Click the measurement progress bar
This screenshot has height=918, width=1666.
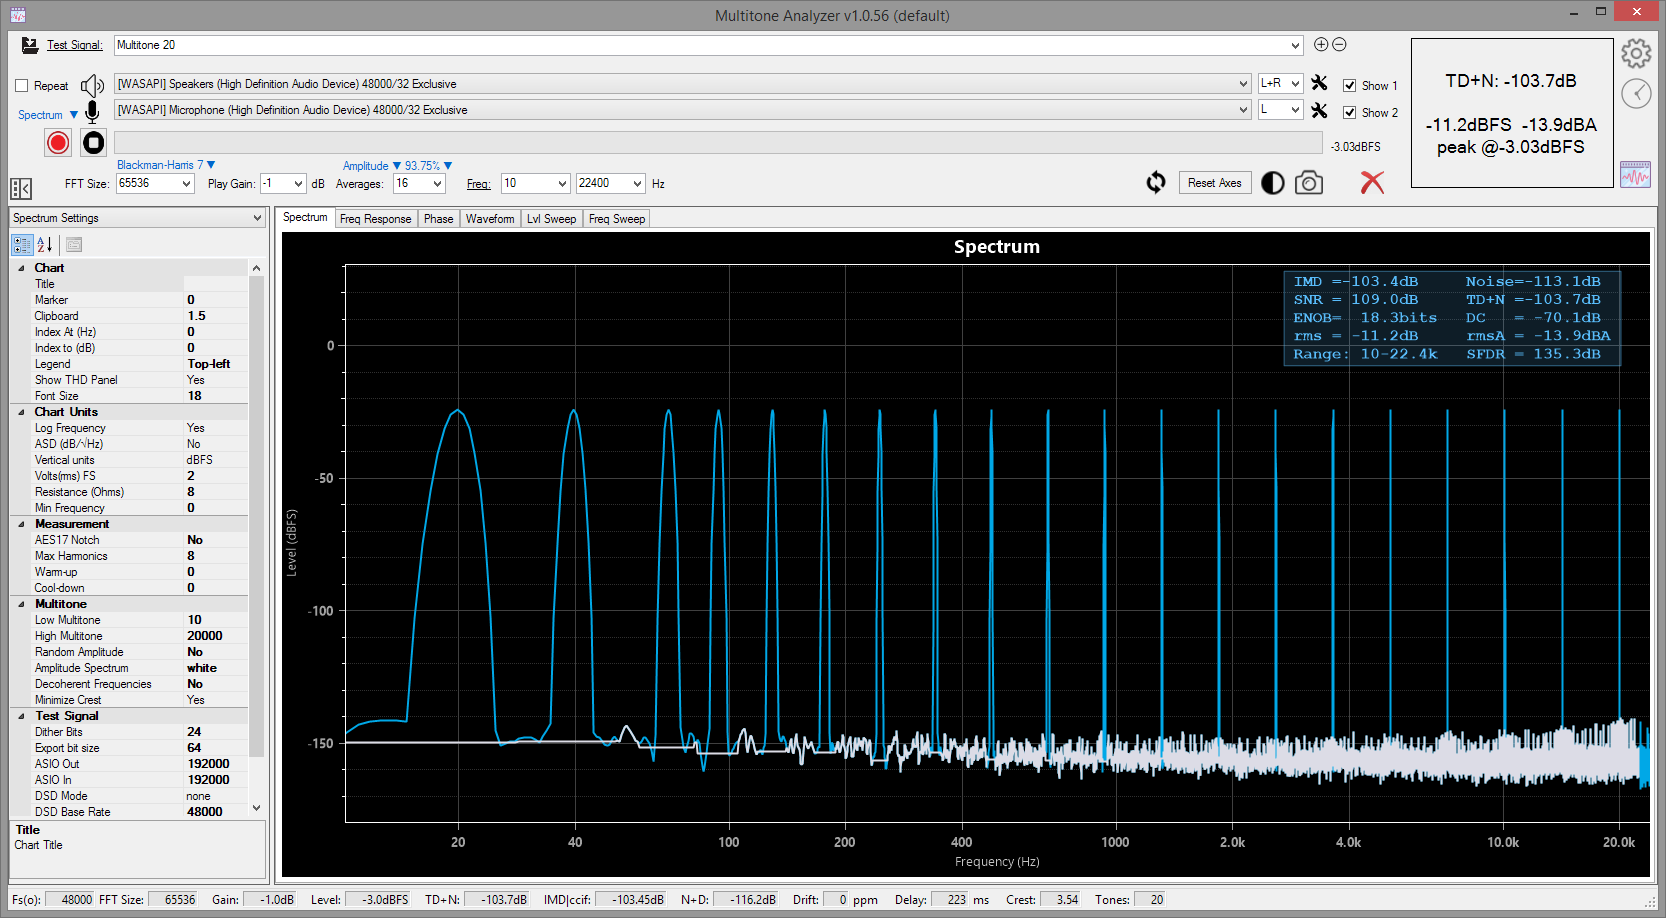coord(718,143)
